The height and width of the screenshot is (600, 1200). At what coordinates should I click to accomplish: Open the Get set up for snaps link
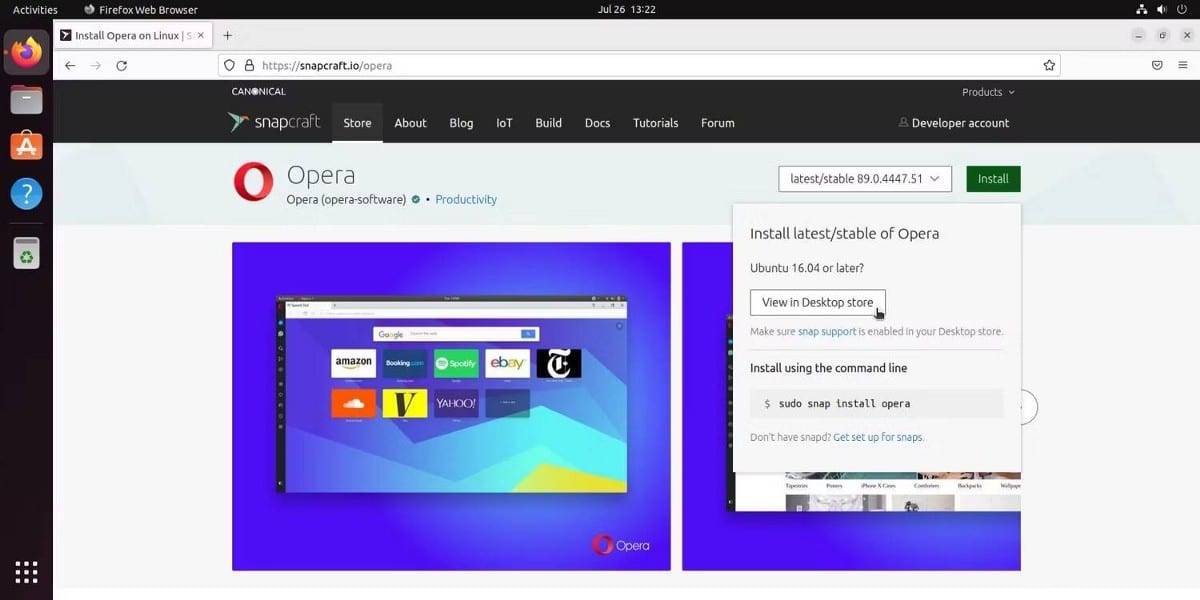point(878,437)
